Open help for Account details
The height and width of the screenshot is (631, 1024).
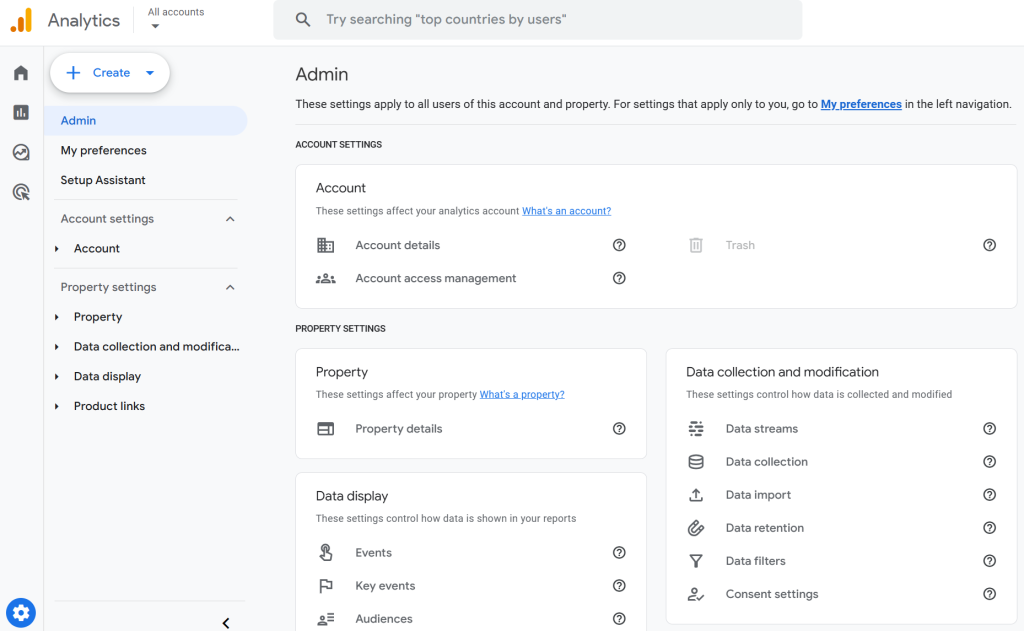[x=619, y=245]
